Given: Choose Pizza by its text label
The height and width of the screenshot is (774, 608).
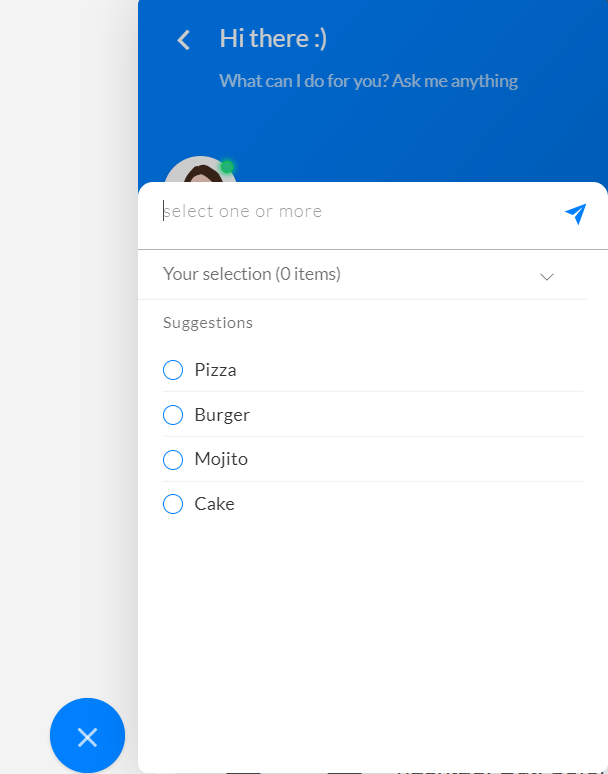Looking at the screenshot, I should point(216,370).
